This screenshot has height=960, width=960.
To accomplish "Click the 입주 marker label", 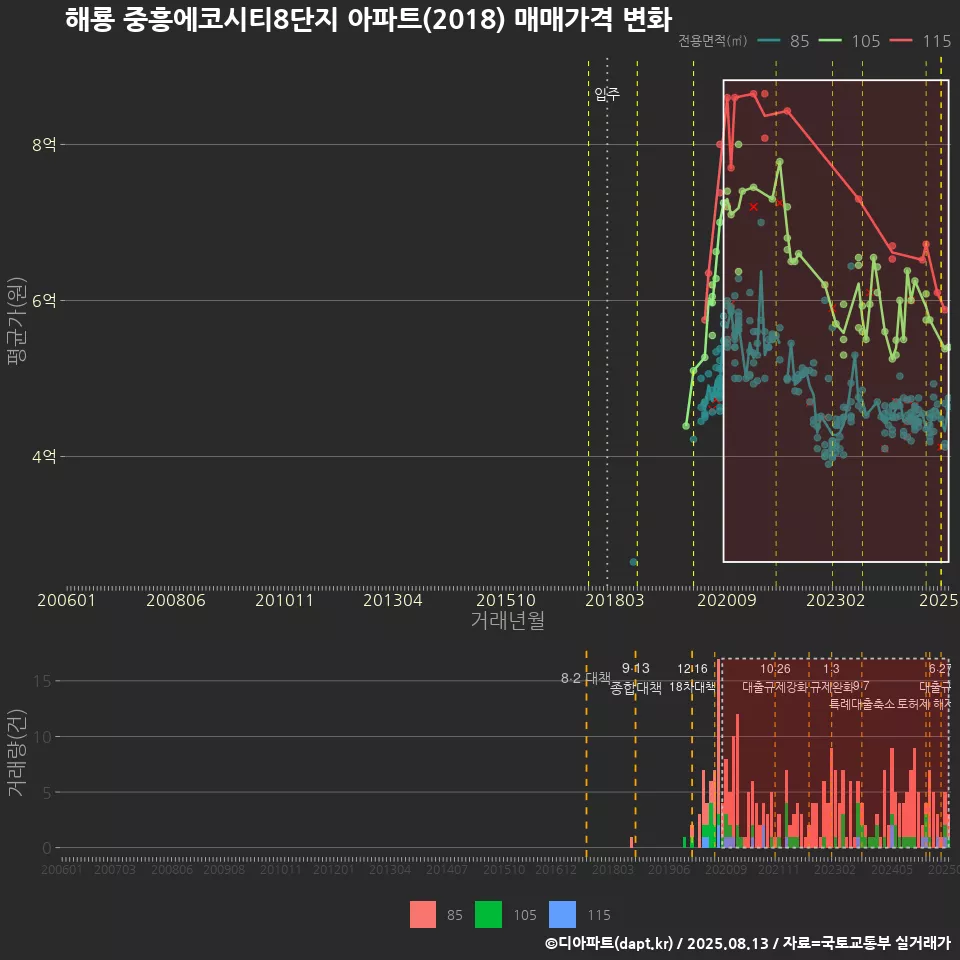I will coord(607,94).
